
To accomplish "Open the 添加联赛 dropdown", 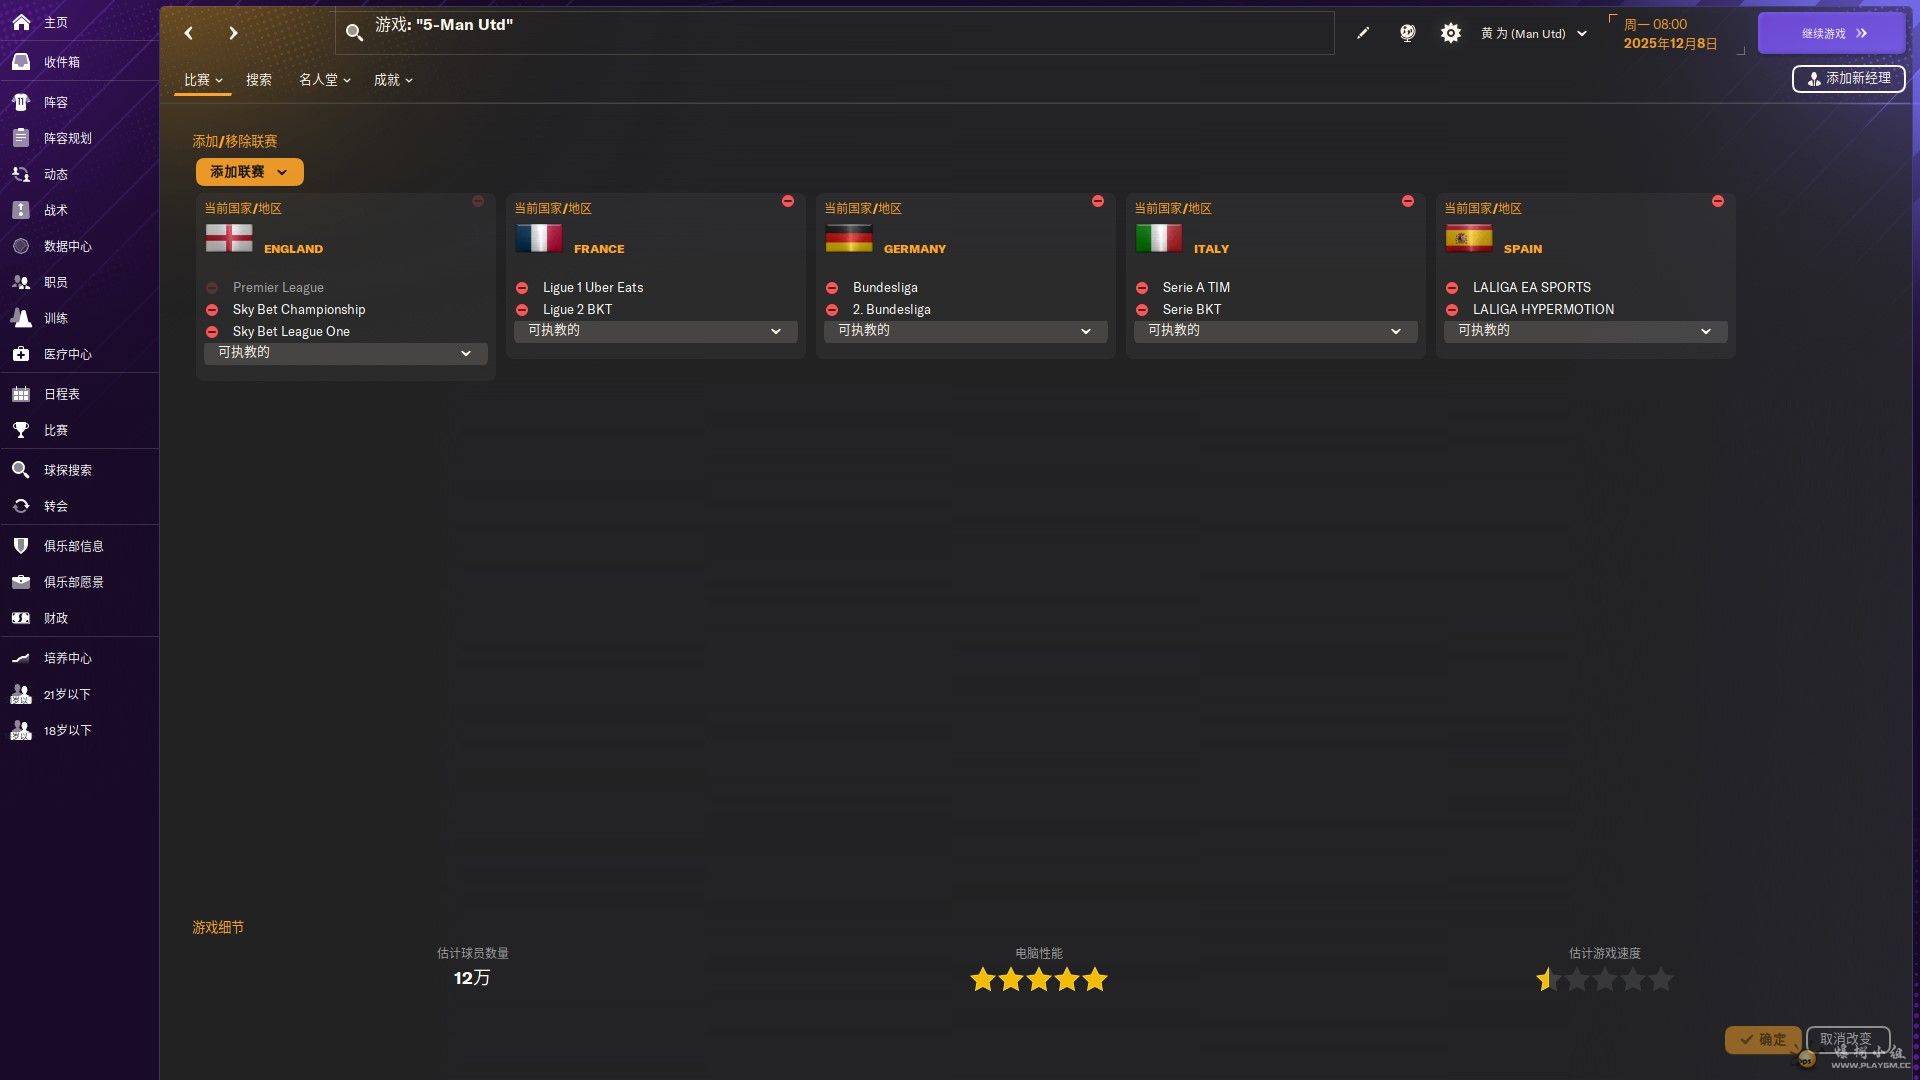I will (249, 172).
